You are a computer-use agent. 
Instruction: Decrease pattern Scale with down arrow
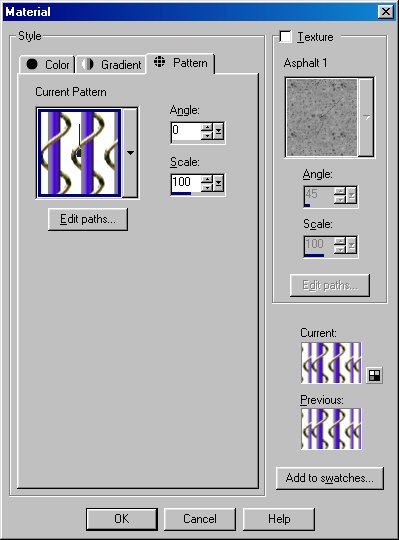point(207,187)
